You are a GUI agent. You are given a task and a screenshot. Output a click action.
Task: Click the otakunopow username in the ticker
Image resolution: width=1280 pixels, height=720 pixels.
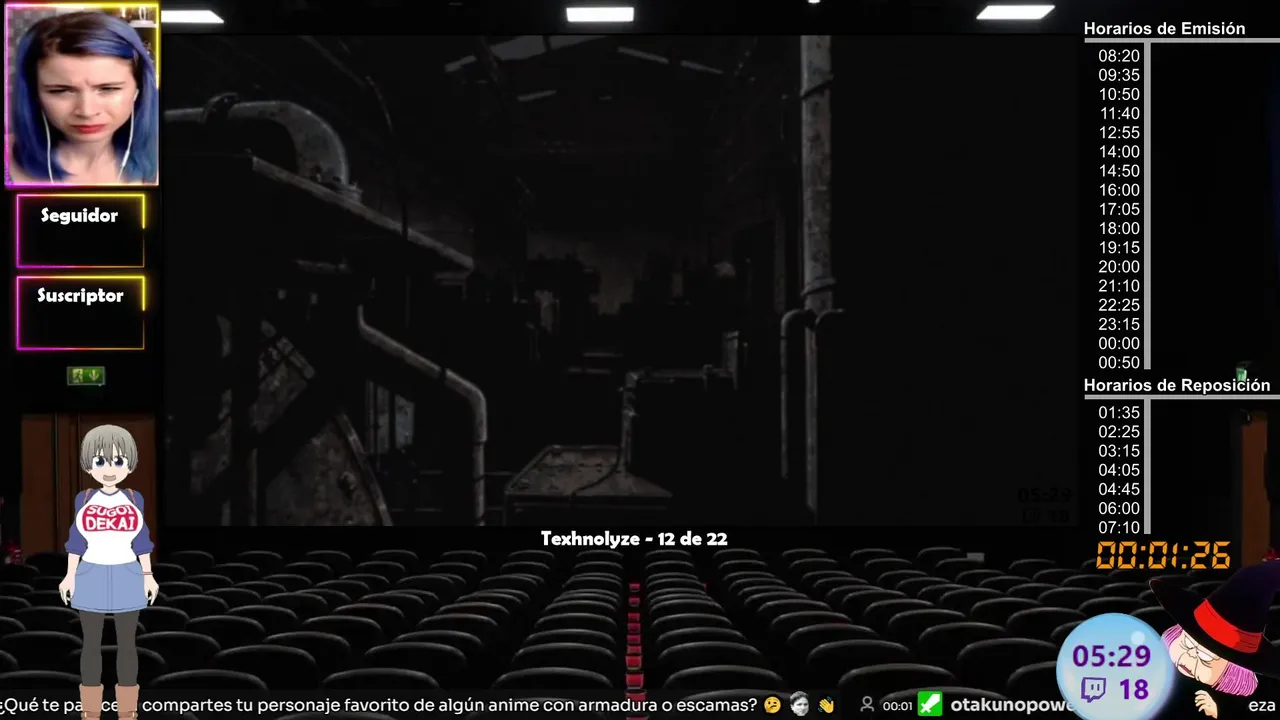pyautogui.click(x=1012, y=705)
